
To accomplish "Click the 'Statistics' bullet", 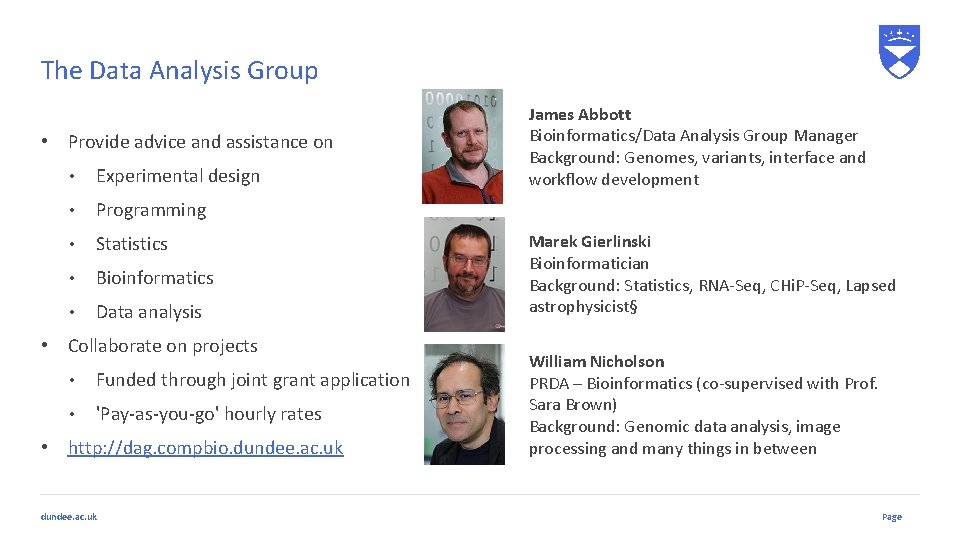I will 132,244.
